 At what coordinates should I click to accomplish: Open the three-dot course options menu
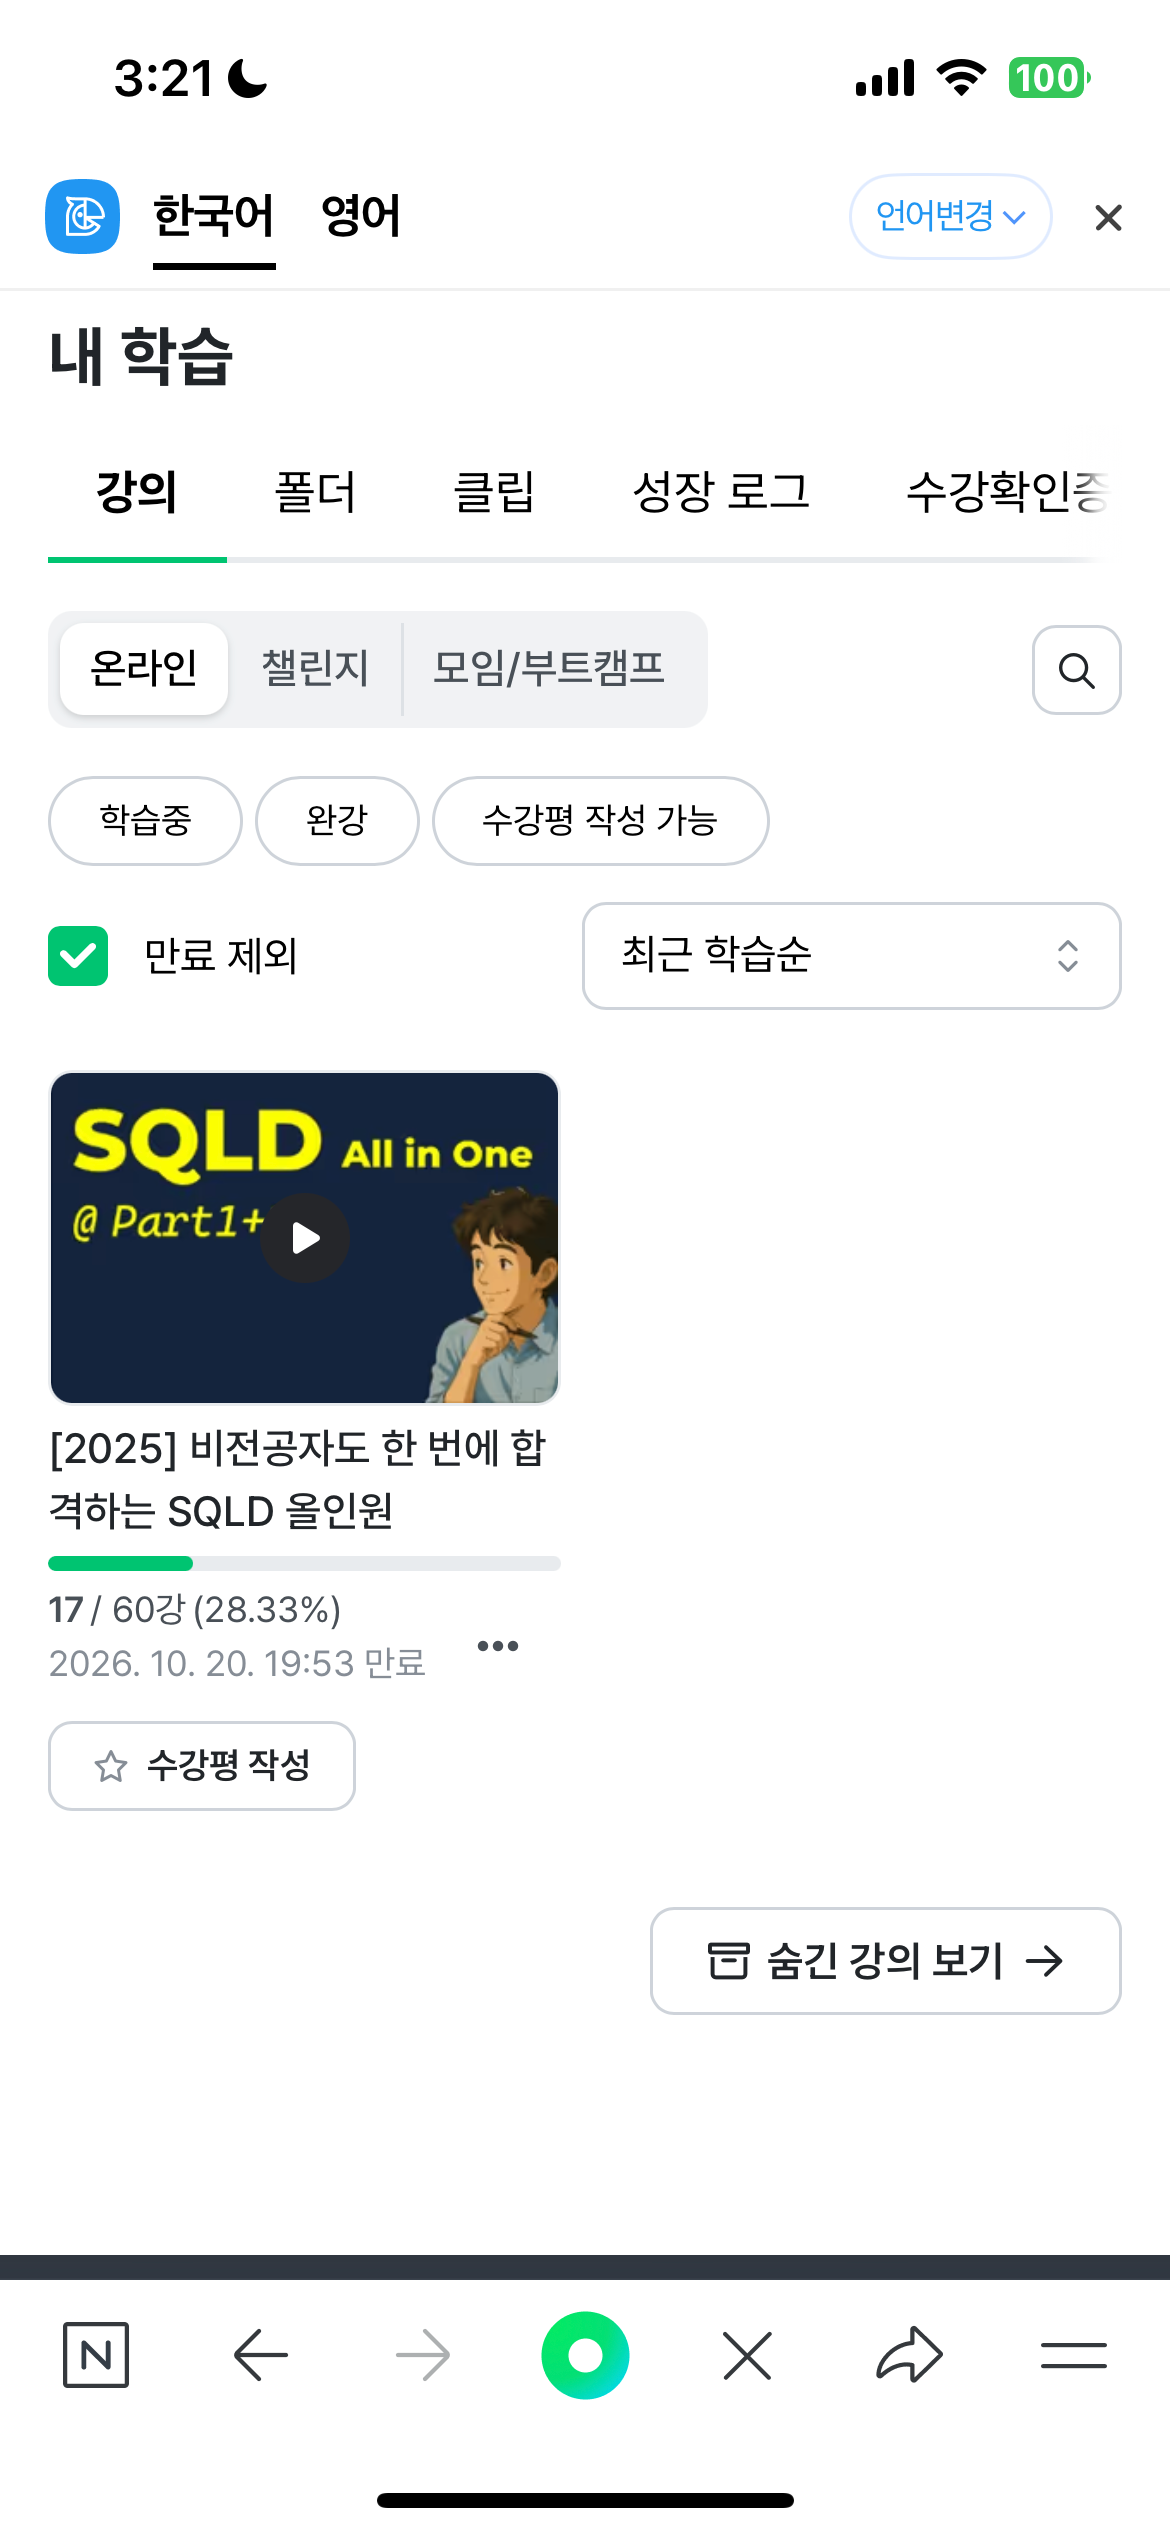(x=498, y=1646)
